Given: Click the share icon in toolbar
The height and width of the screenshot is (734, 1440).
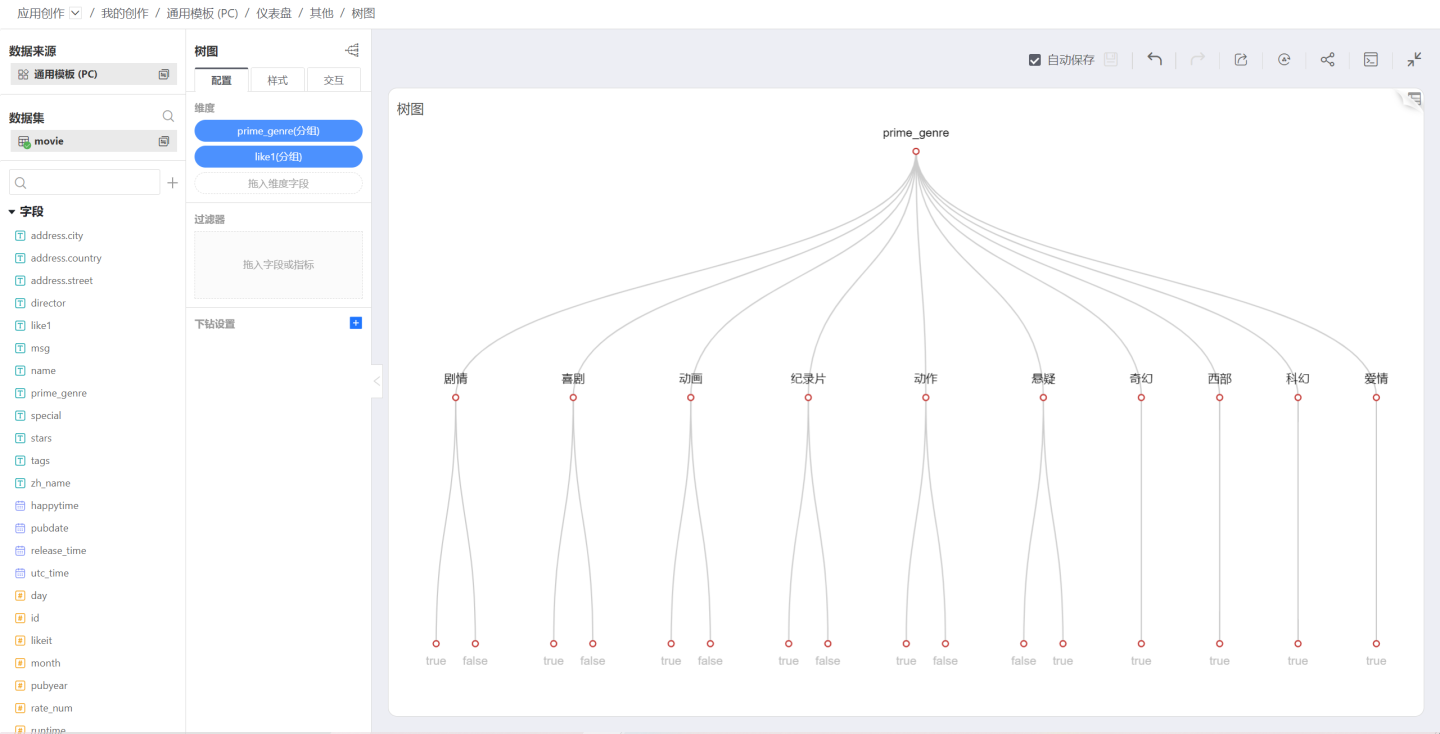Looking at the screenshot, I should point(1327,60).
